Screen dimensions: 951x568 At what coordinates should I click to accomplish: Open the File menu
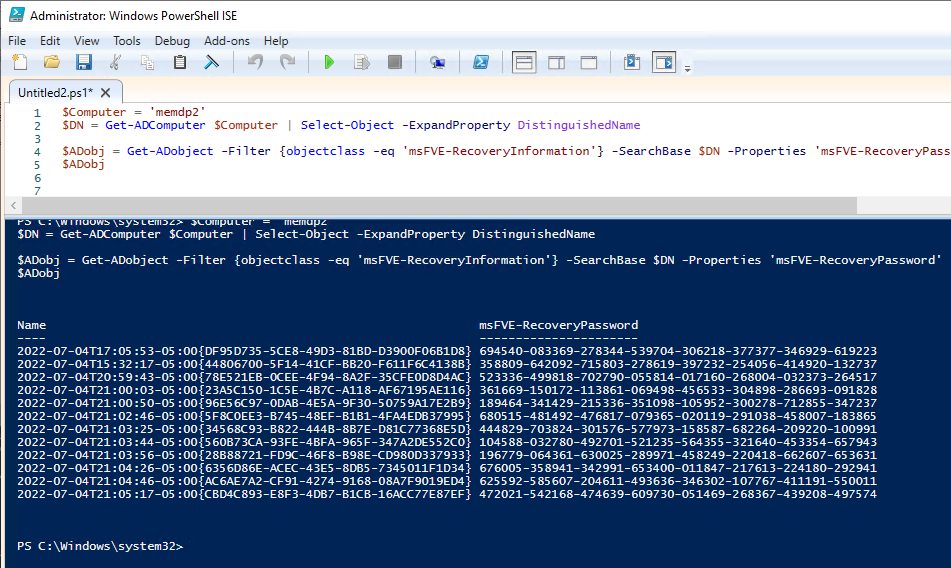[17, 41]
